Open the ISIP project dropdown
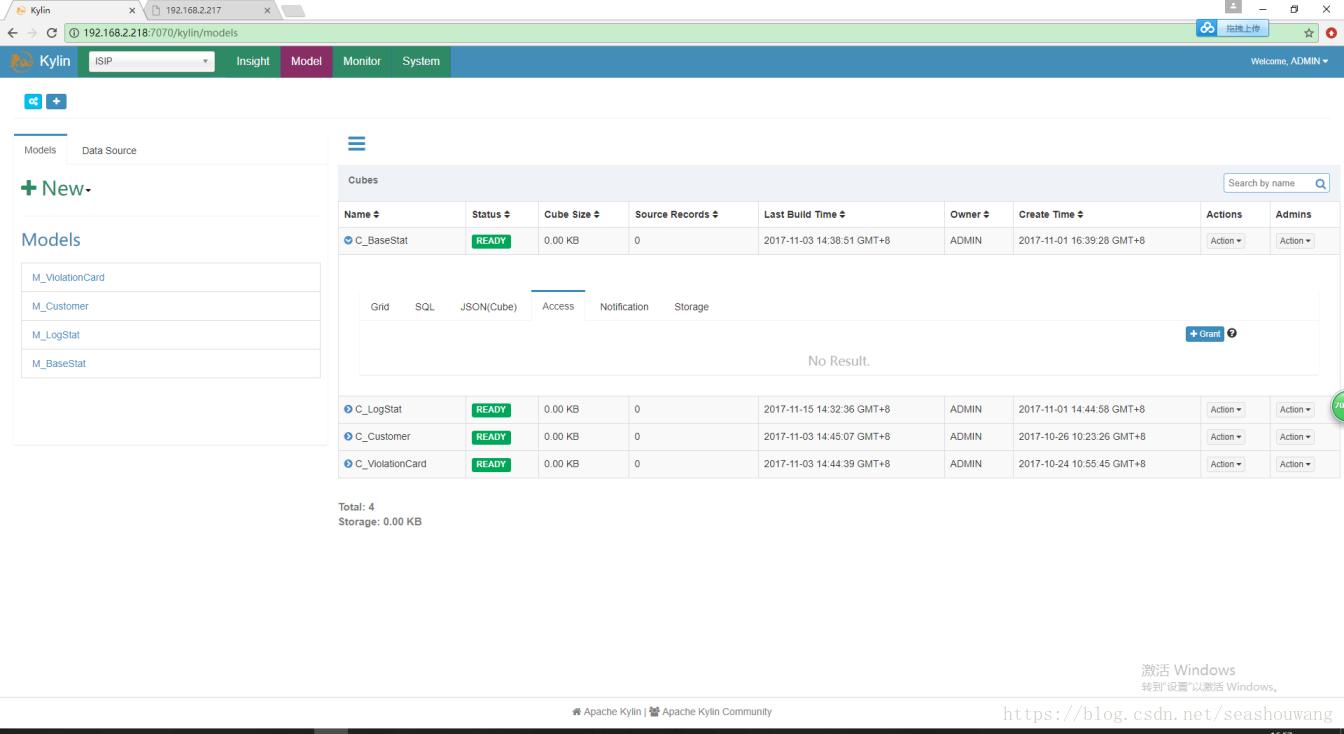This screenshot has height=734, width=1344. (x=152, y=61)
